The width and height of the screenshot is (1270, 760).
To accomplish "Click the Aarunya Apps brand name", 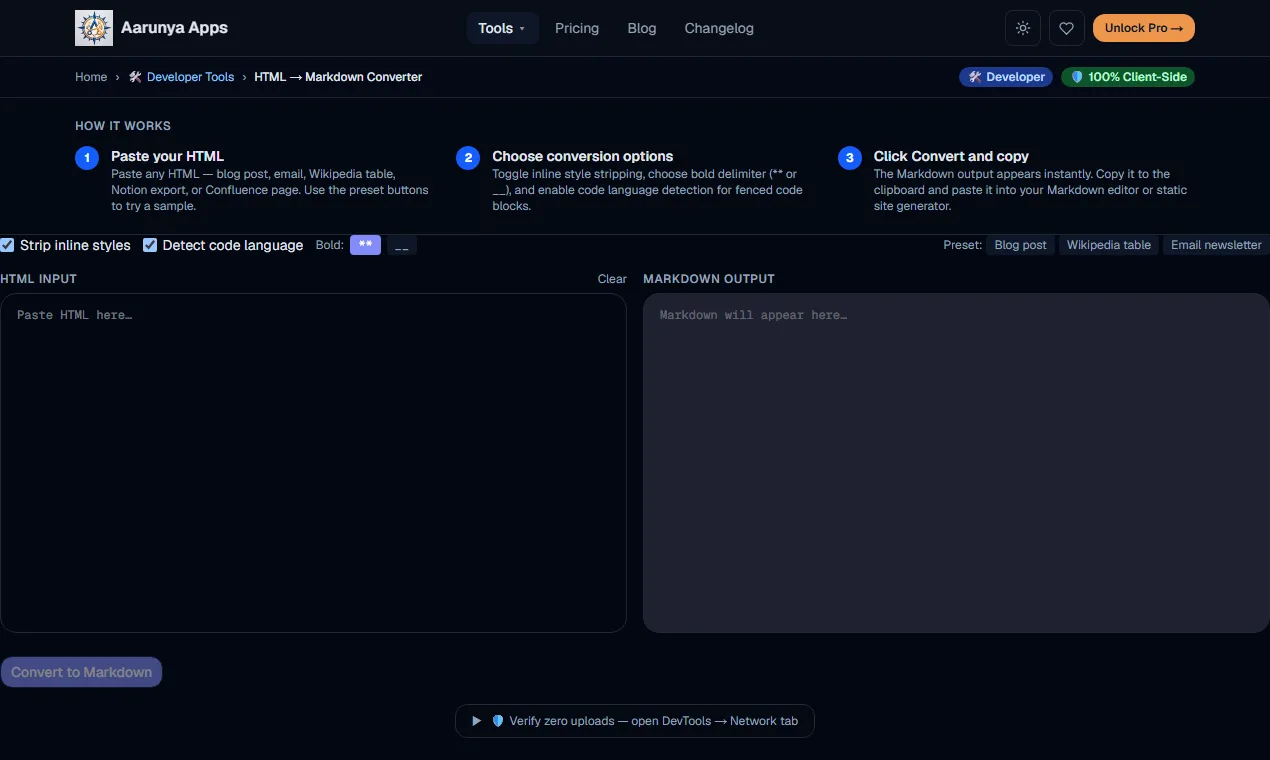I will pyautogui.click(x=174, y=28).
